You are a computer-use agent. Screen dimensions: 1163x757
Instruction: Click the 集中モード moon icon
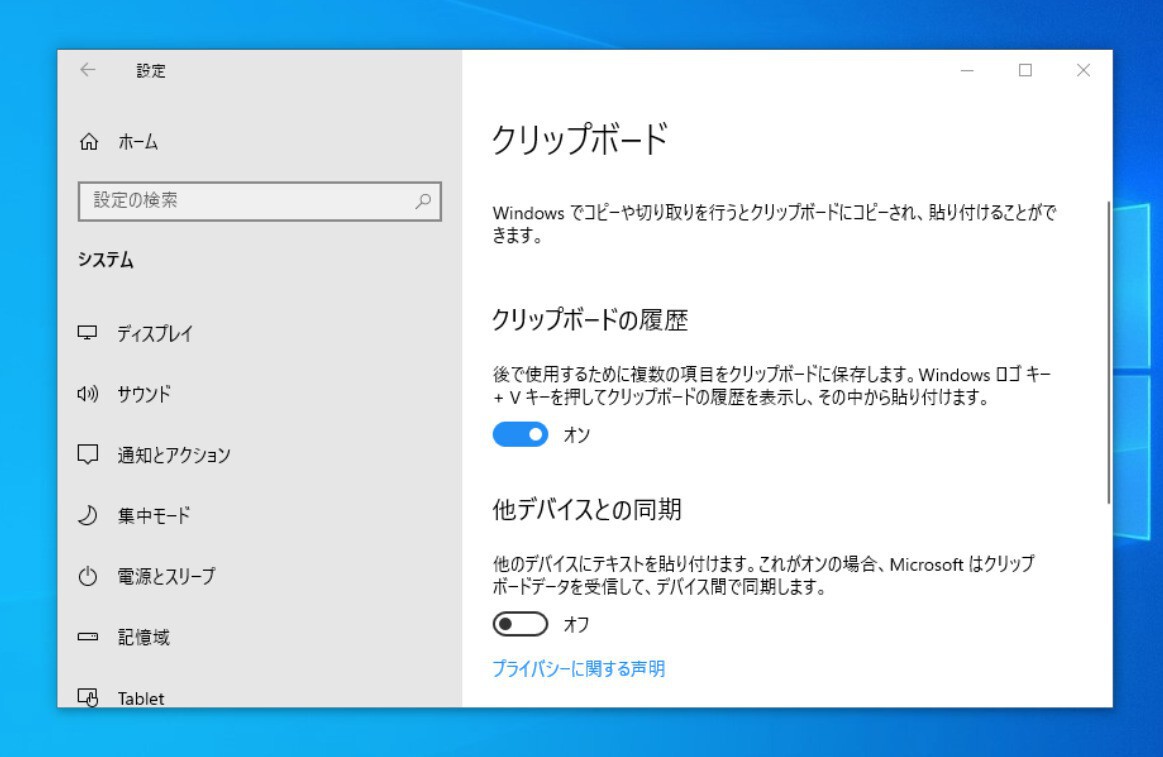[88, 515]
